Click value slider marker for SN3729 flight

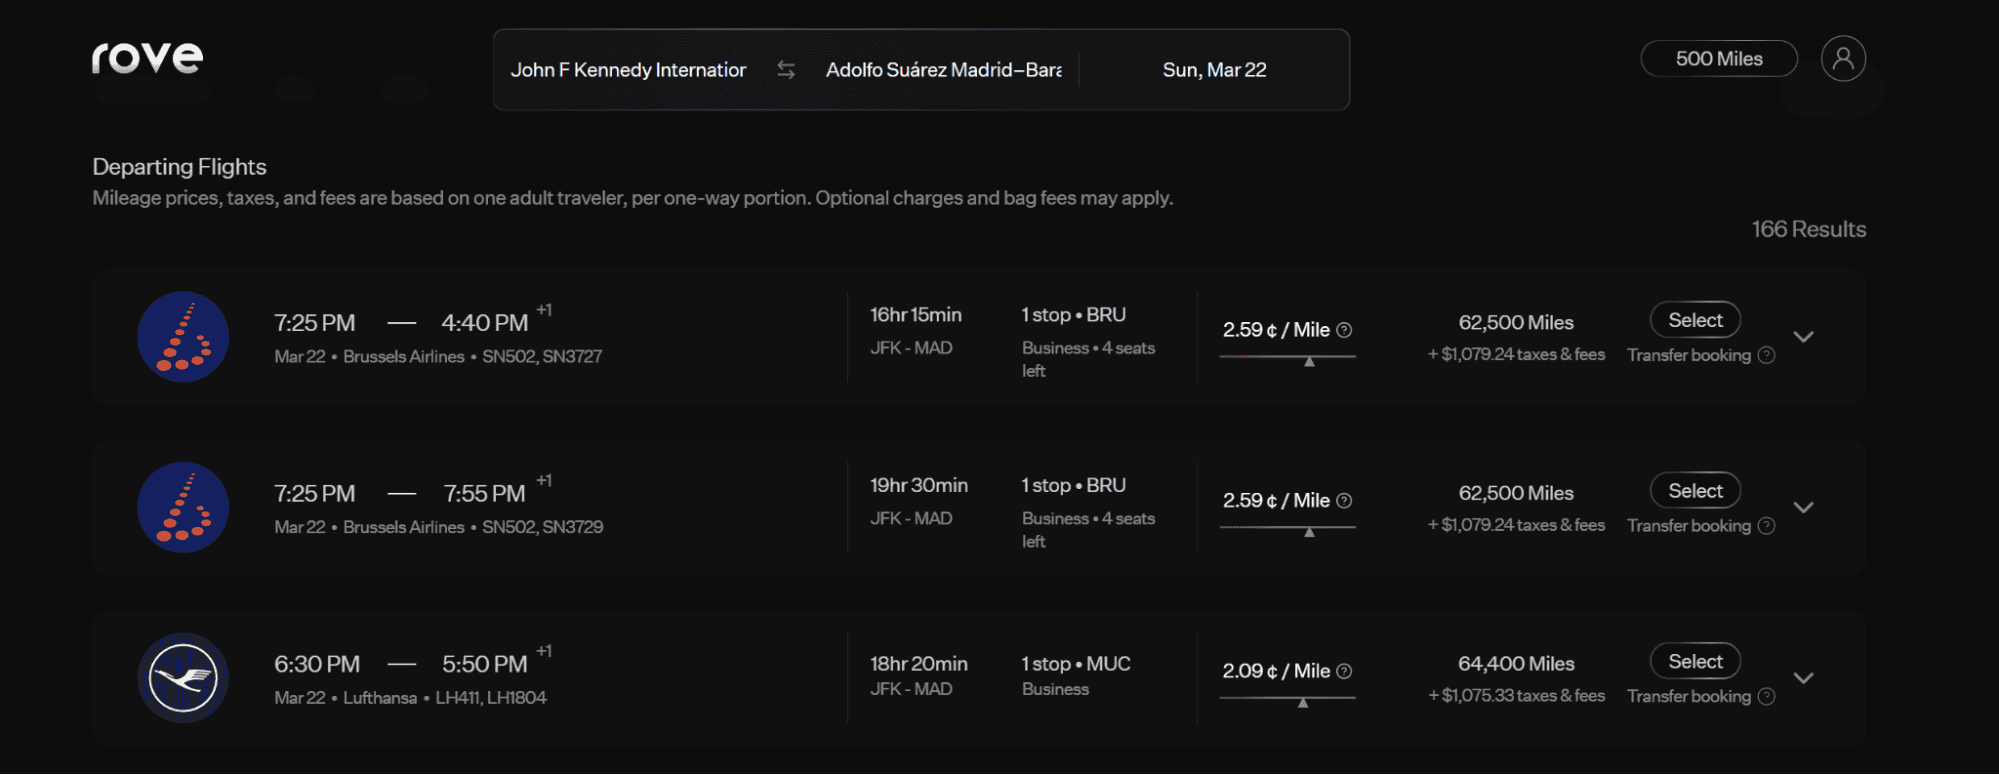[x=1309, y=532]
